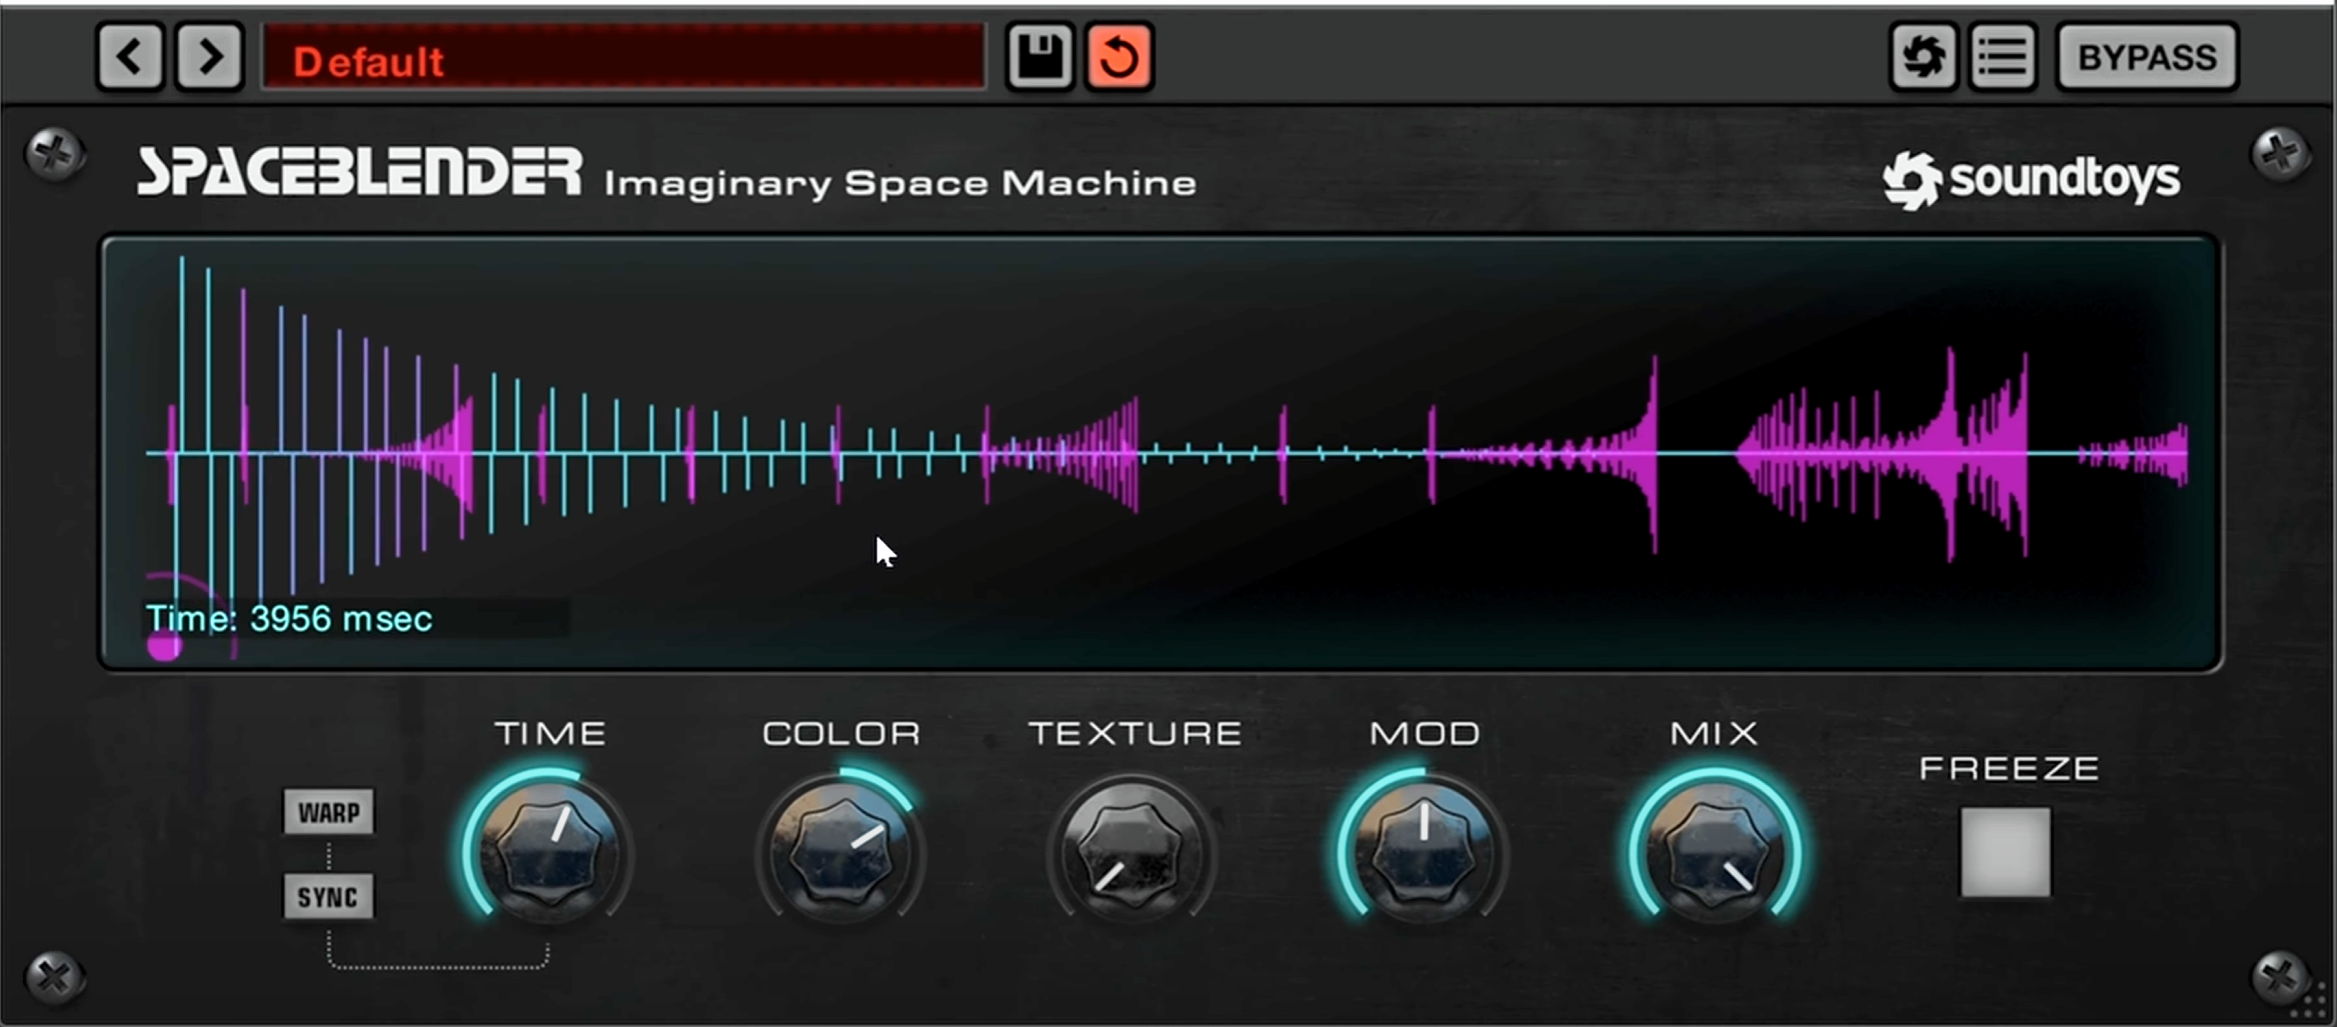Click the MOD knob
This screenshot has height=1027, width=2337.
tap(1423, 853)
